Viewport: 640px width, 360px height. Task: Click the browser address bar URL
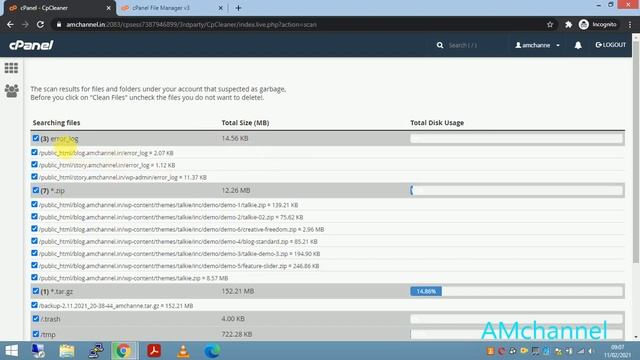coord(191,24)
